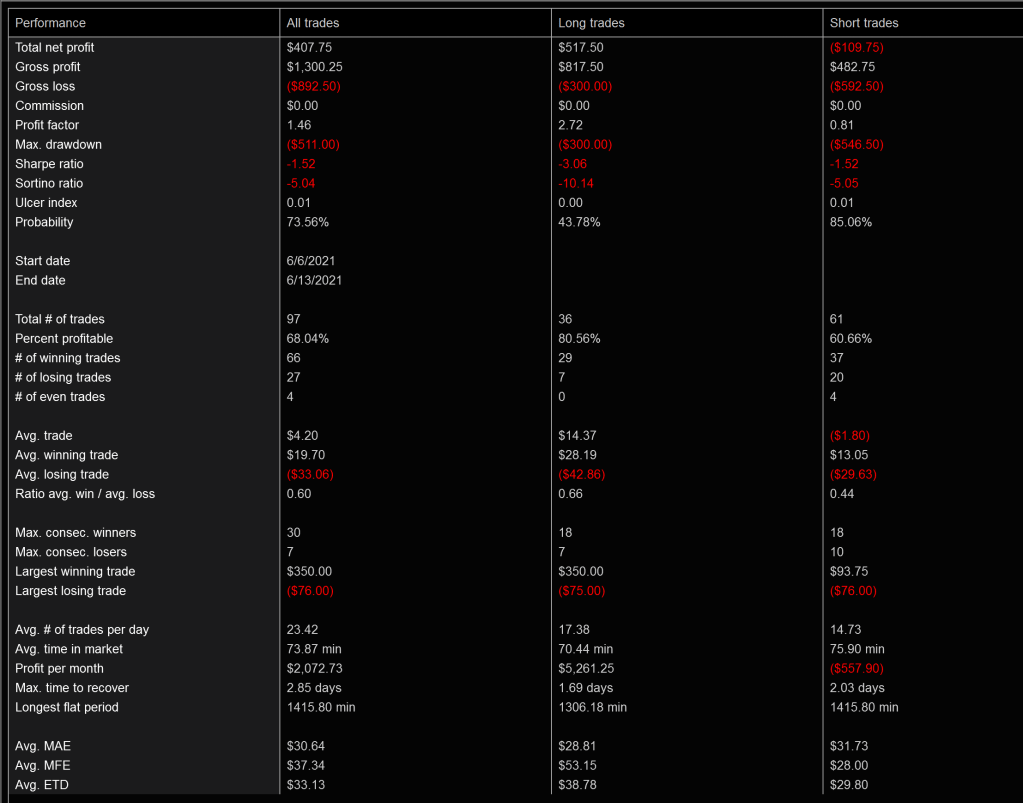The width and height of the screenshot is (1023, 803).
Task: Click the Long trades column header
Action: click(591, 23)
